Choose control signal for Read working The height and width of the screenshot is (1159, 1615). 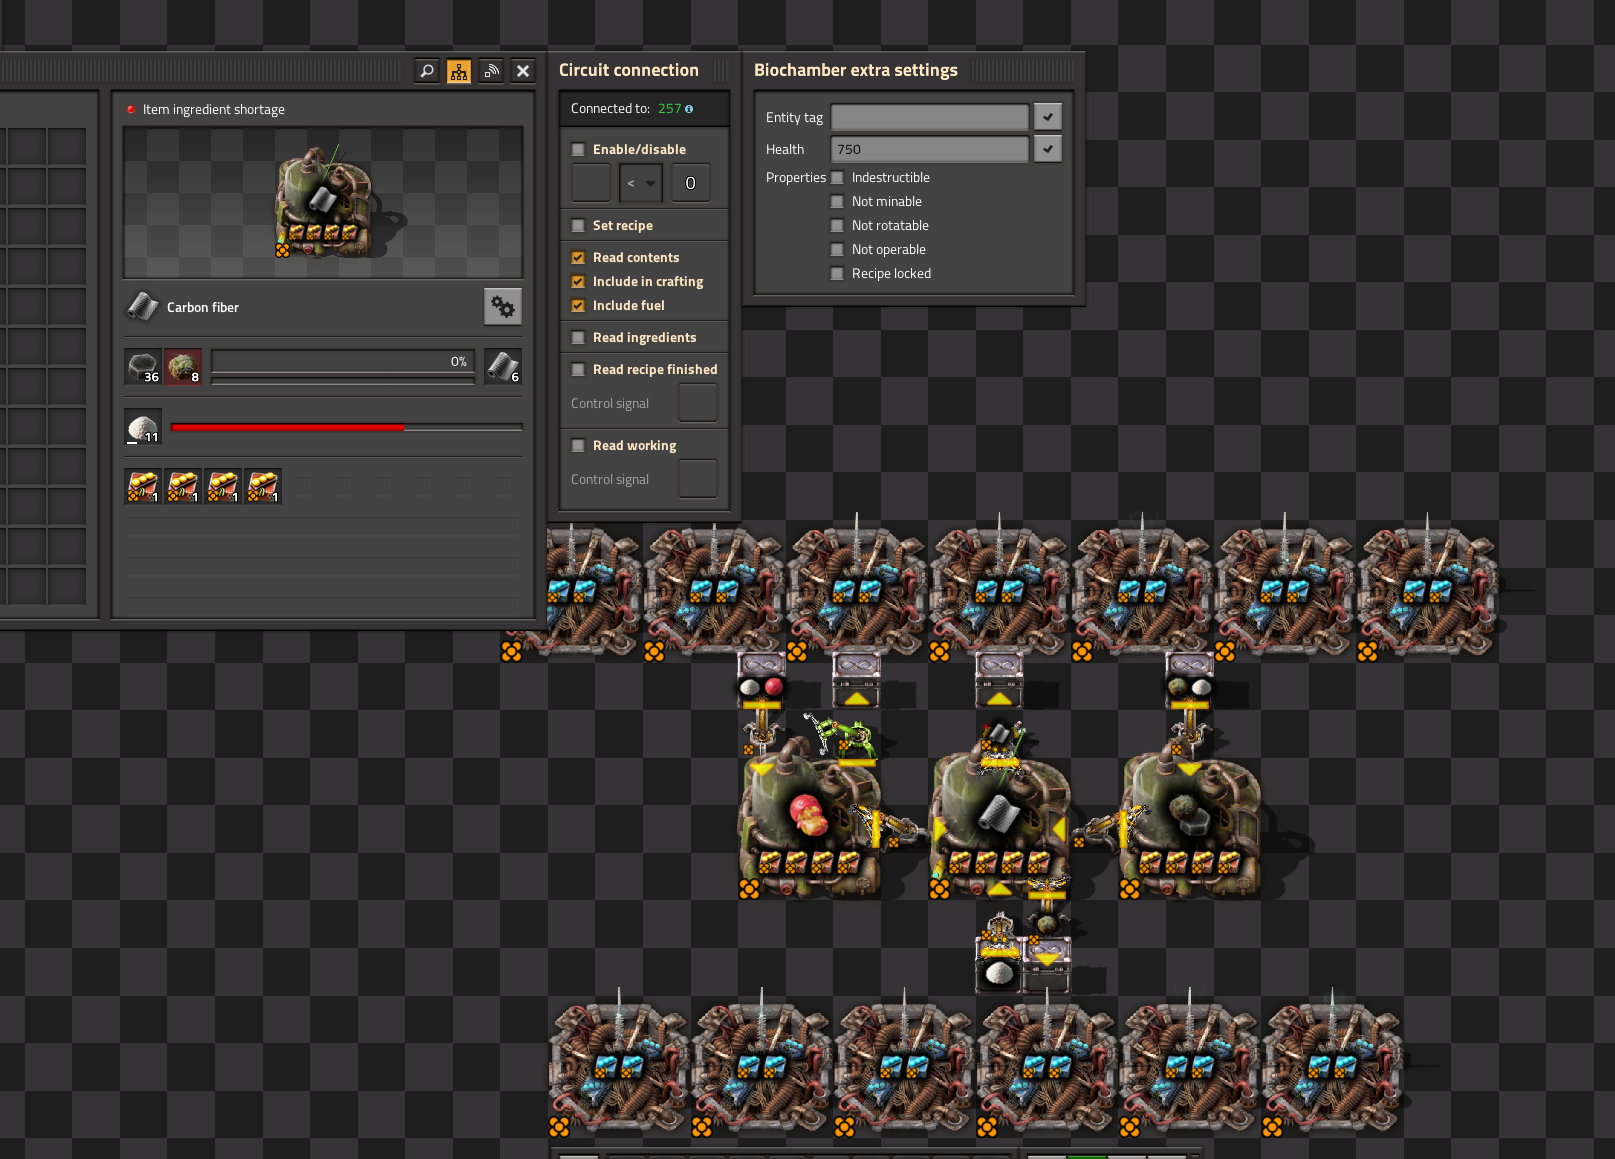698,479
